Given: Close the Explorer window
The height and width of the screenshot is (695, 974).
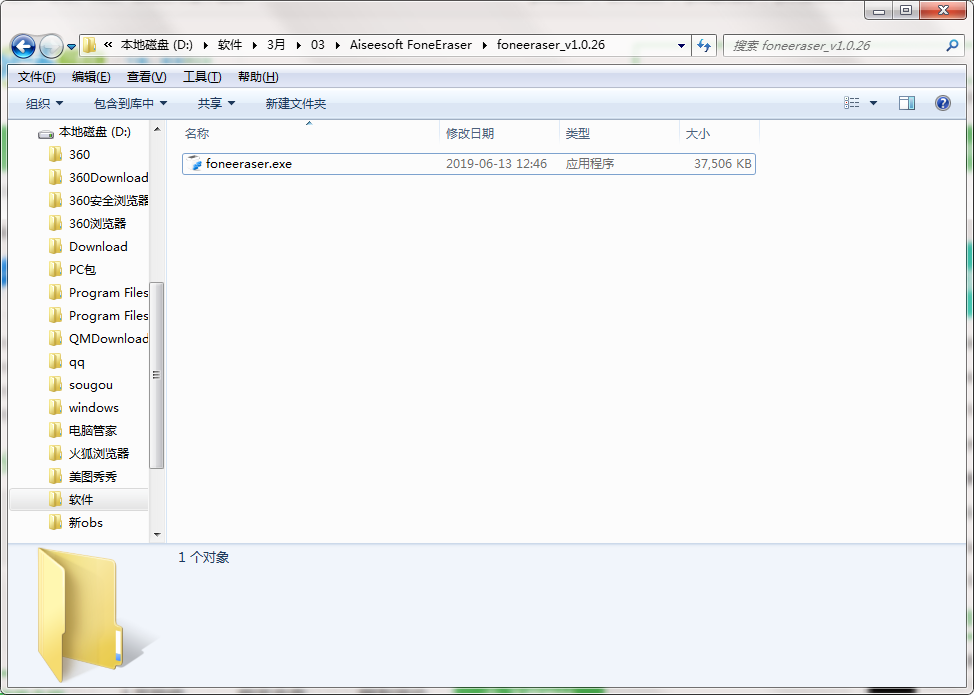Looking at the screenshot, I should click(x=943, y=11).
